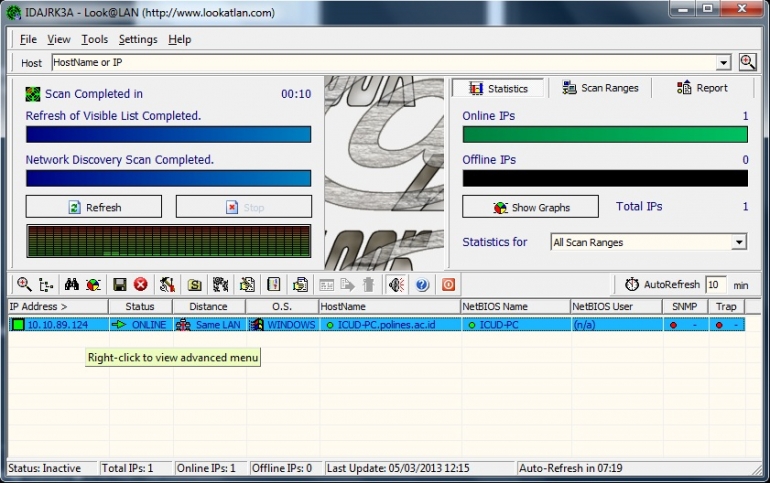
Task: Click the AutoRefresh stopwatch icon
Action: [632, 284]
